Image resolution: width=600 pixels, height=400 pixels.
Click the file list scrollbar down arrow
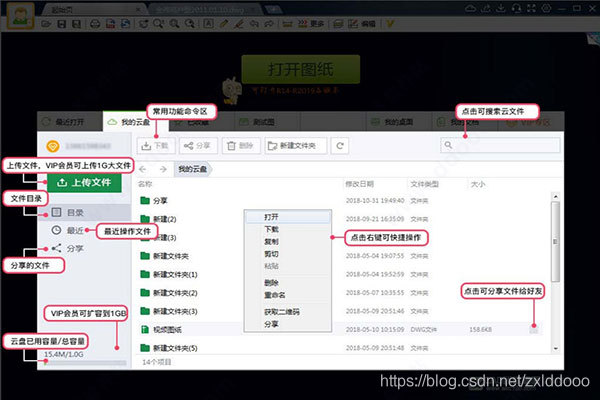pos(556,349)
